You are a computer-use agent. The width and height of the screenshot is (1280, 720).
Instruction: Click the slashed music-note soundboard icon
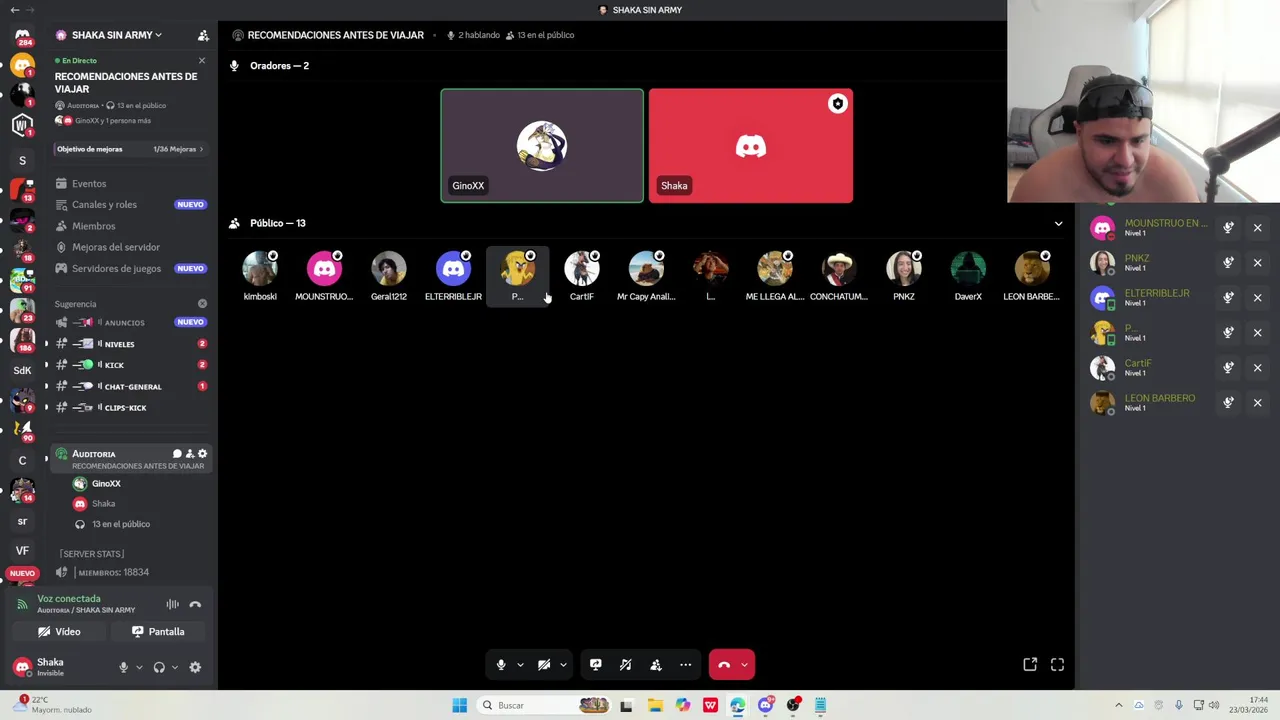(625, 664)
